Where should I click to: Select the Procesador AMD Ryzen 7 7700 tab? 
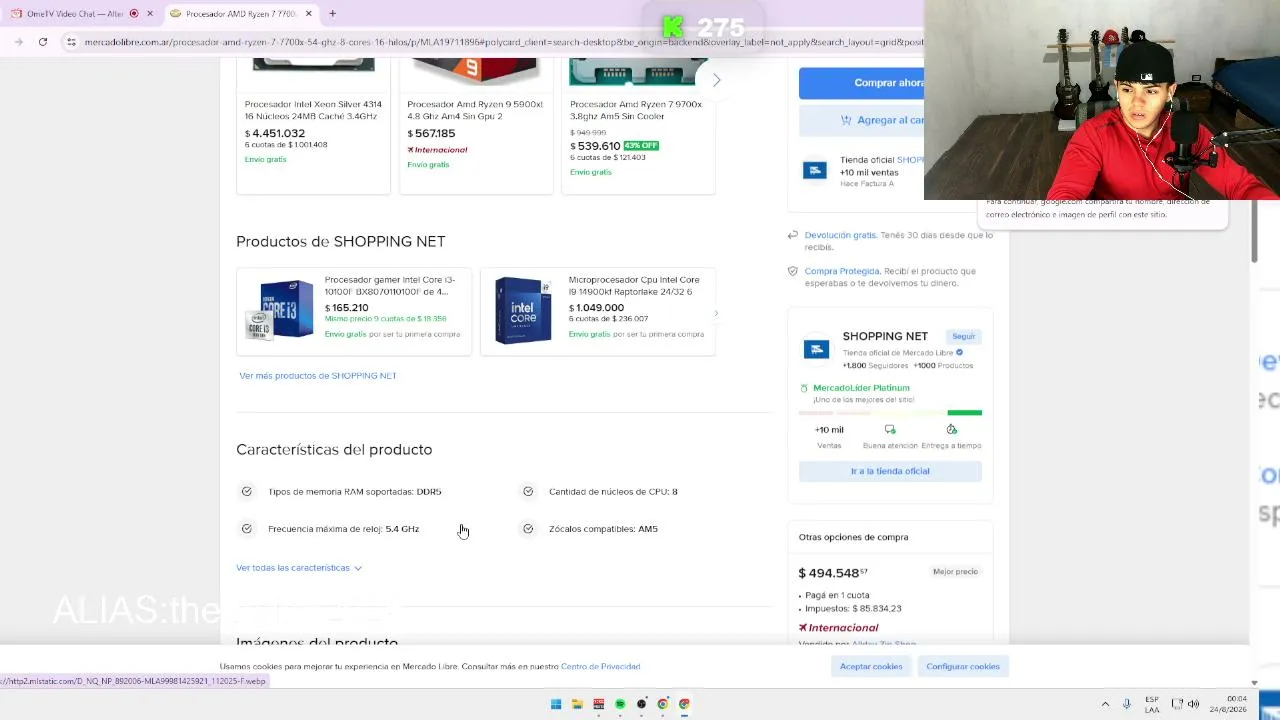coord(240,14)
